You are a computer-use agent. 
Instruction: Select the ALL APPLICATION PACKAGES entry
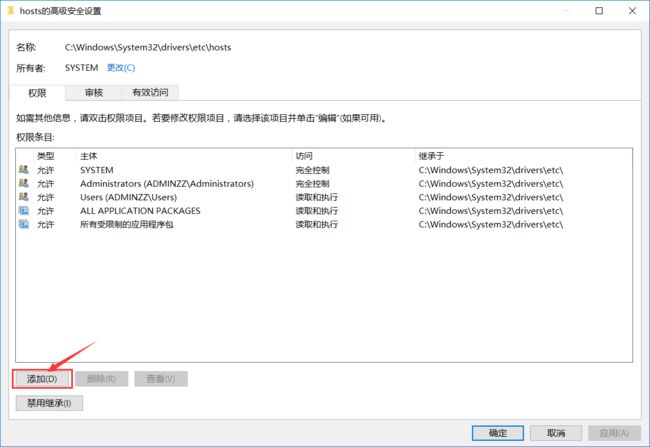324,211
